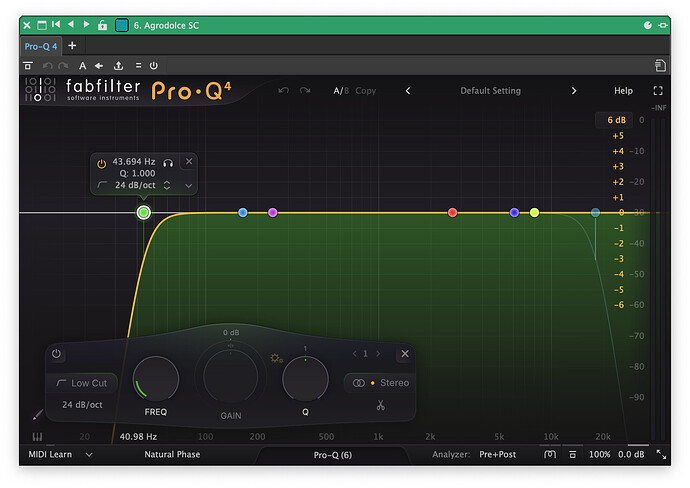Open the Low Cut filter shape dropdown

click(x=82, y=383)
